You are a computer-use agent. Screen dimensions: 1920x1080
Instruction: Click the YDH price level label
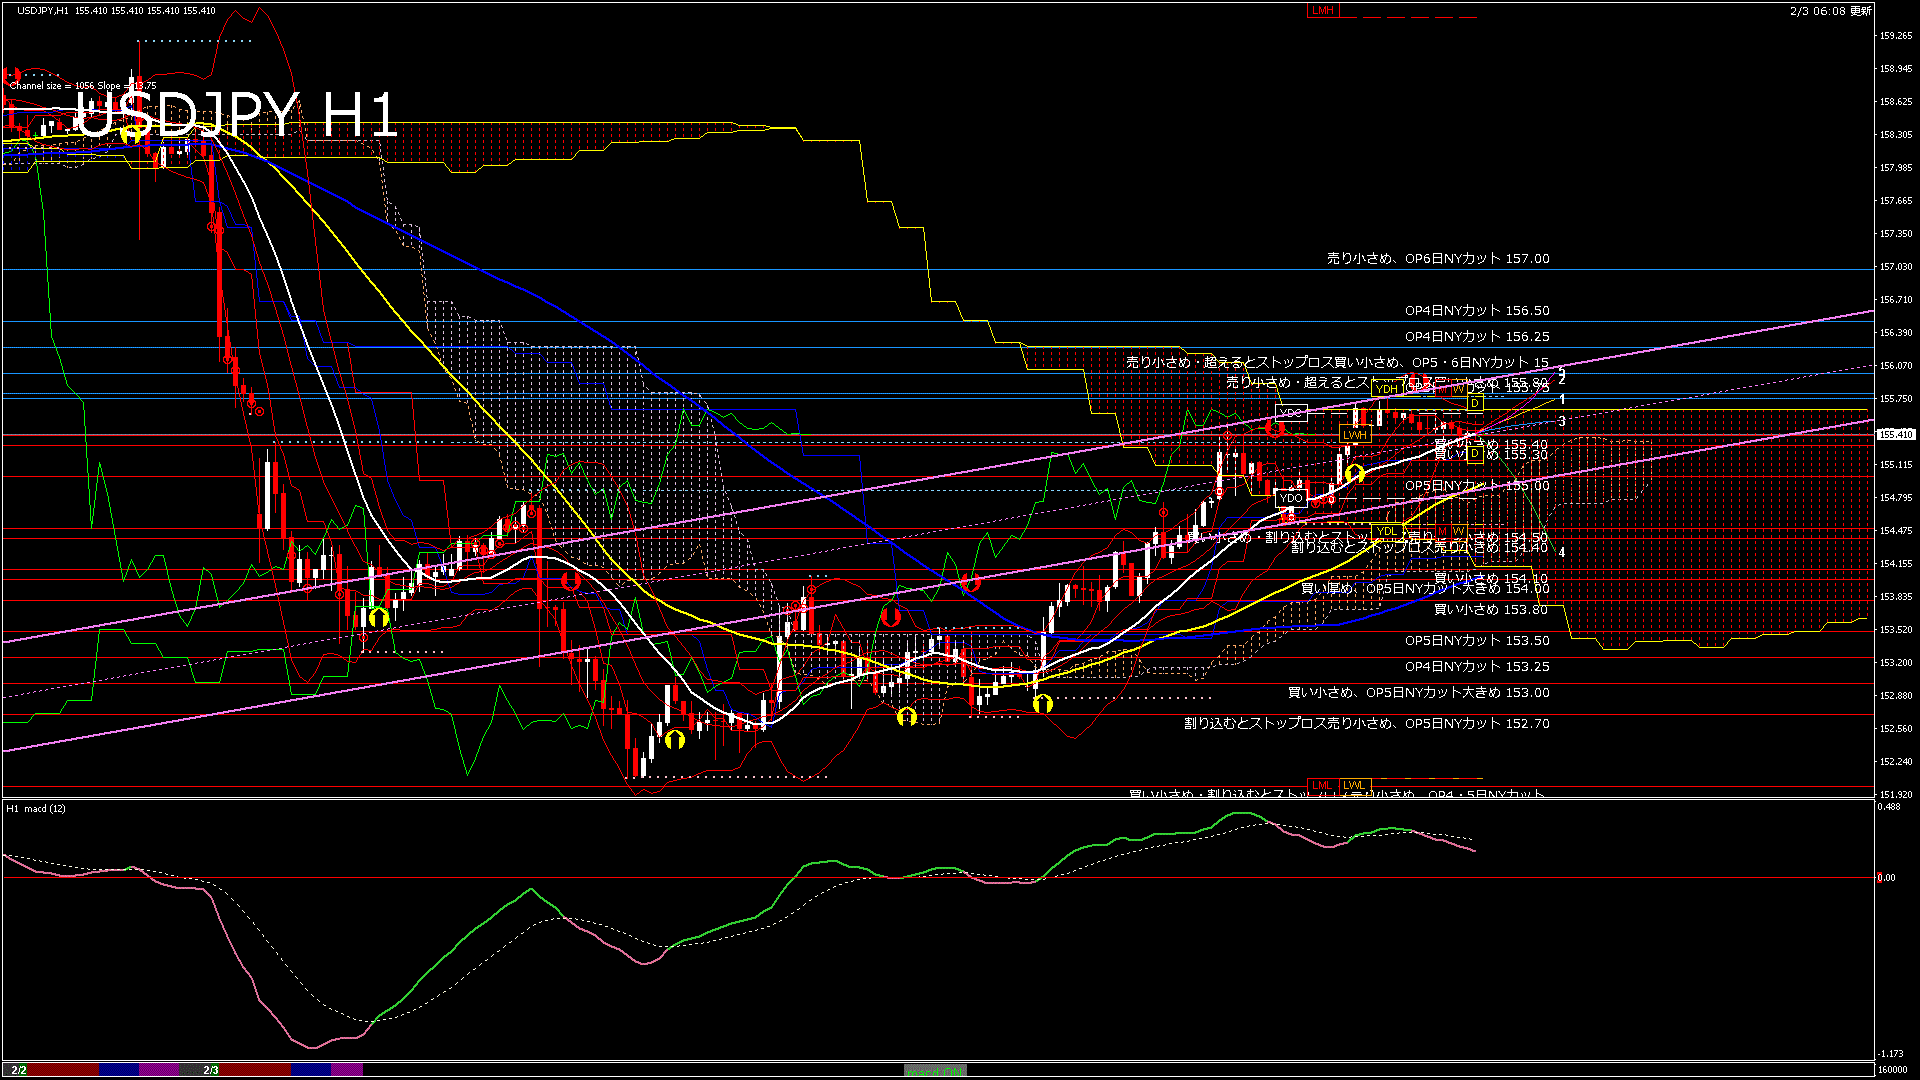pos(1386,390)
